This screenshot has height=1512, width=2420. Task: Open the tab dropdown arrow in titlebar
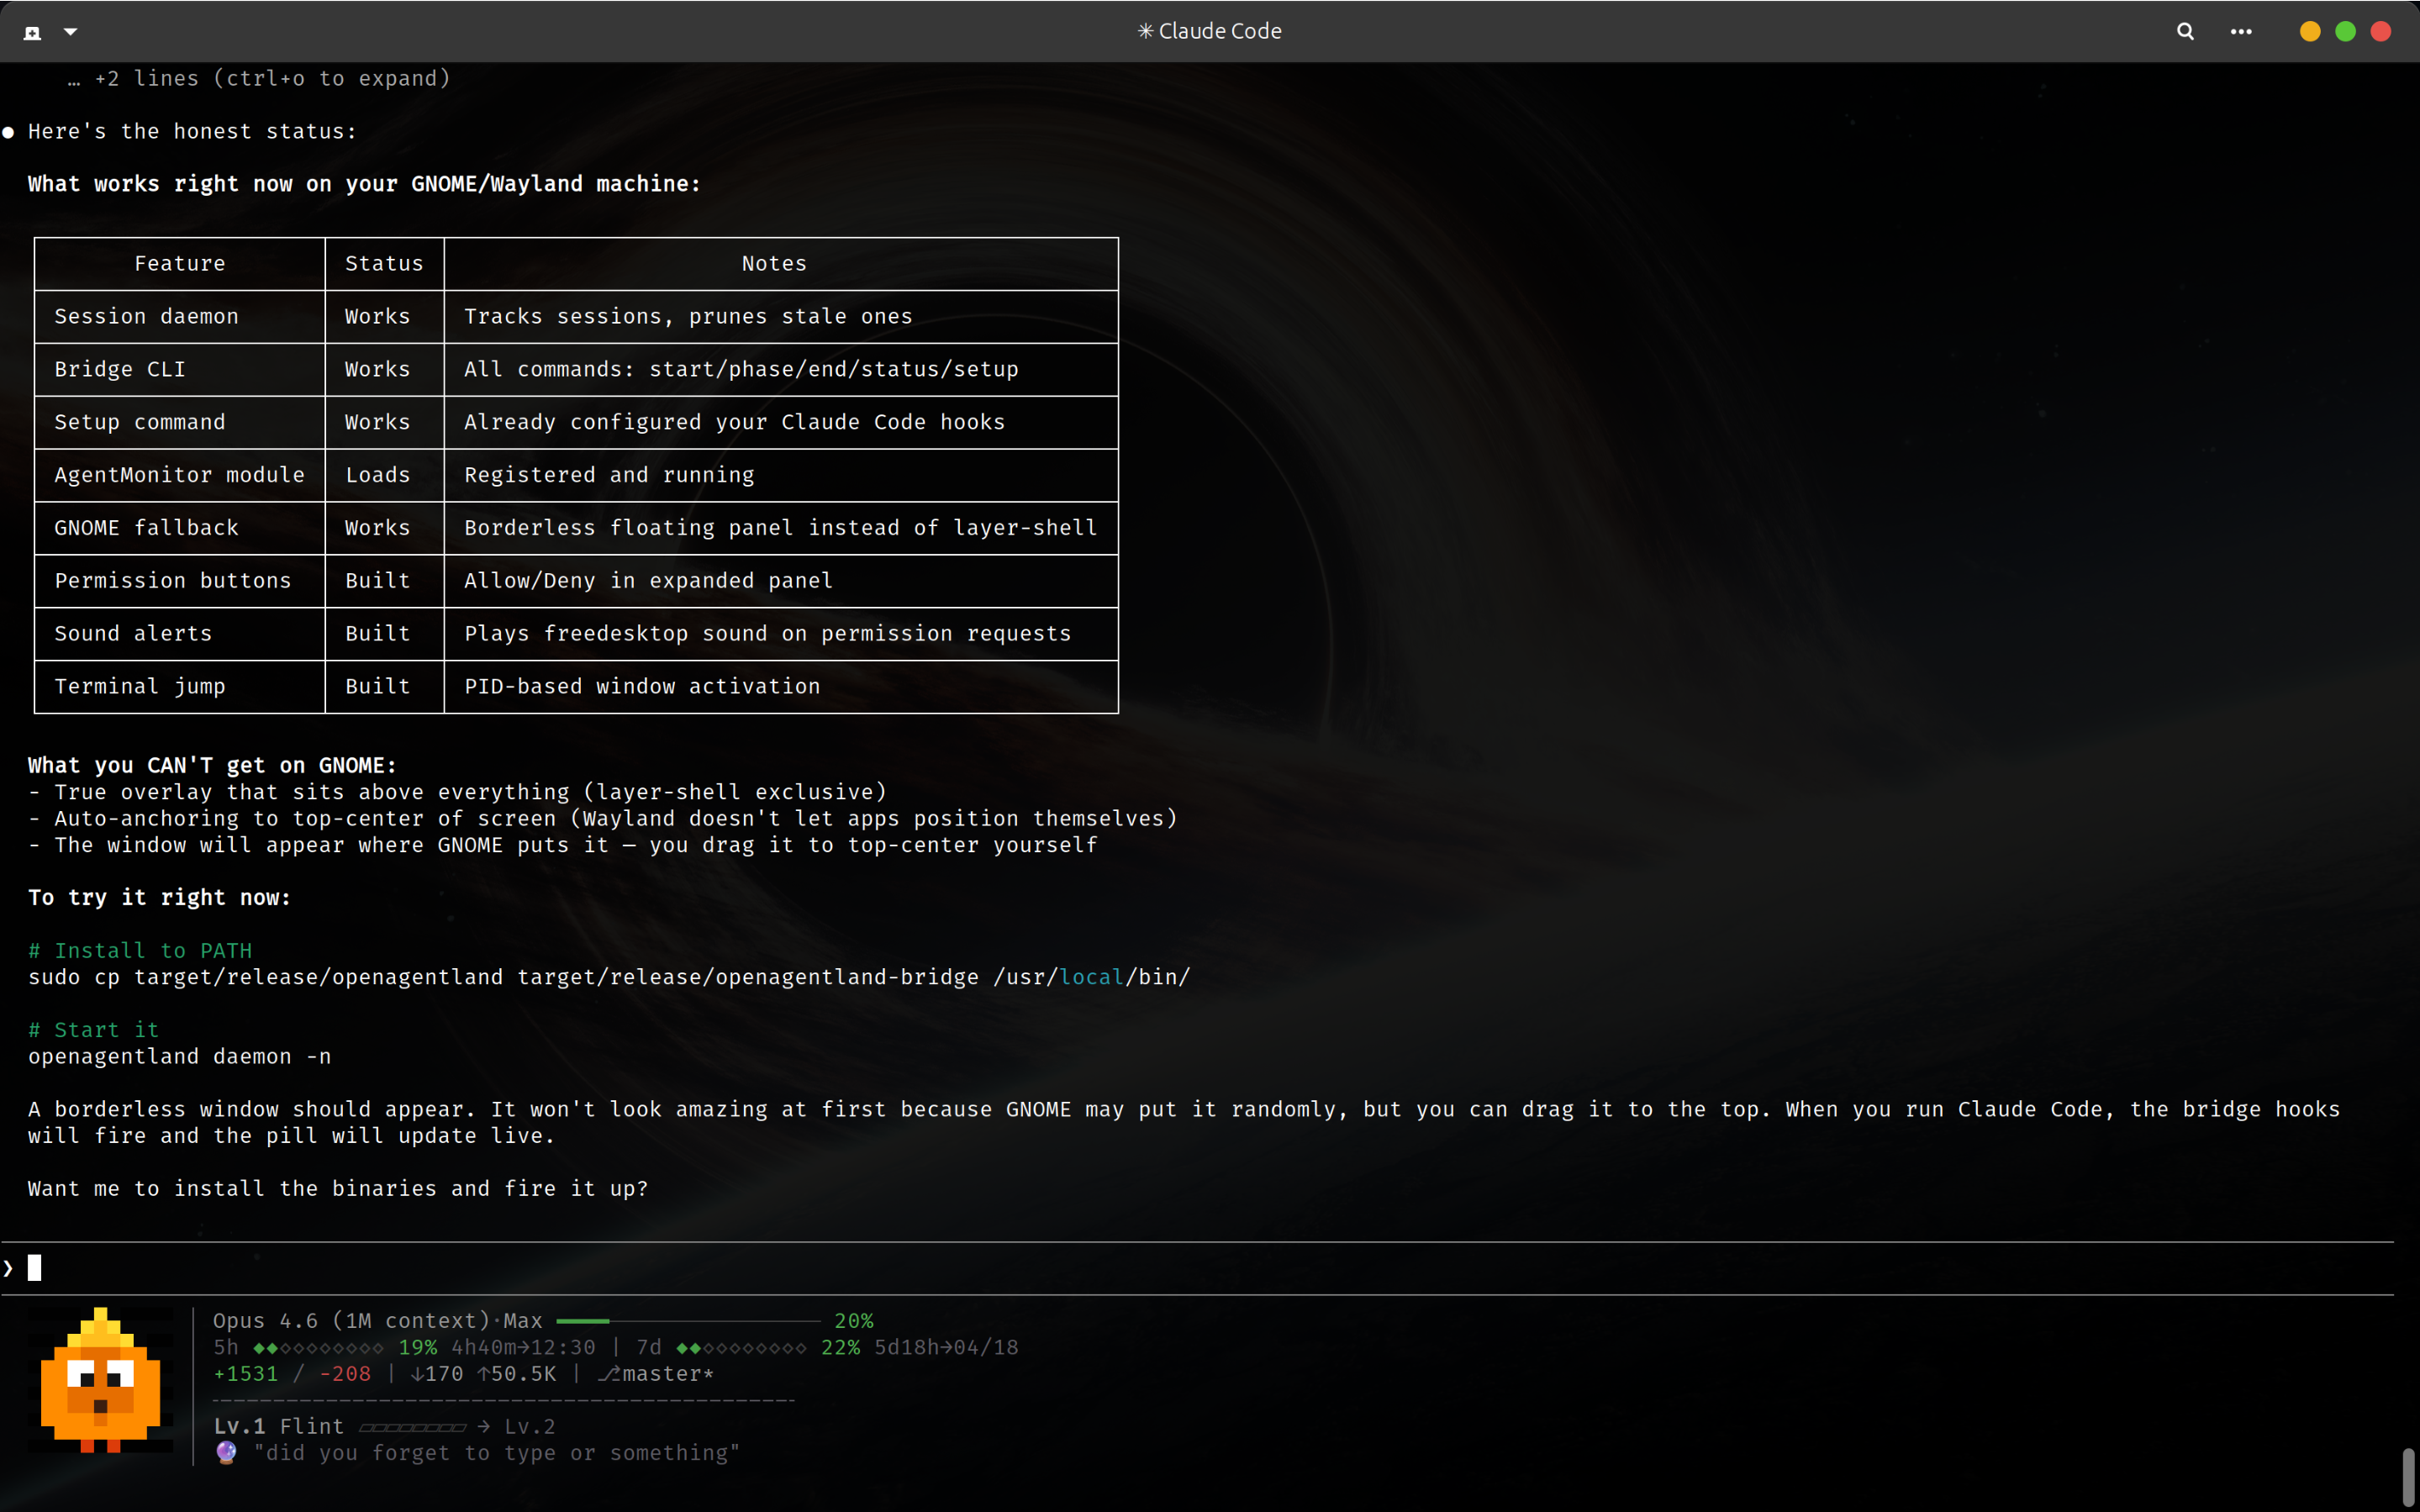70,32
